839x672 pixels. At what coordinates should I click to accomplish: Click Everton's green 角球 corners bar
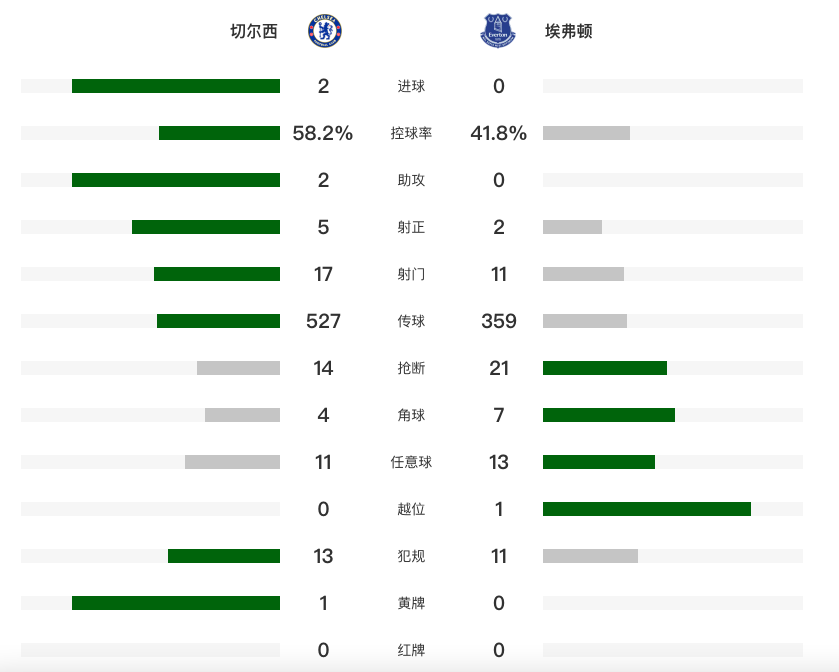coord(609,415)
